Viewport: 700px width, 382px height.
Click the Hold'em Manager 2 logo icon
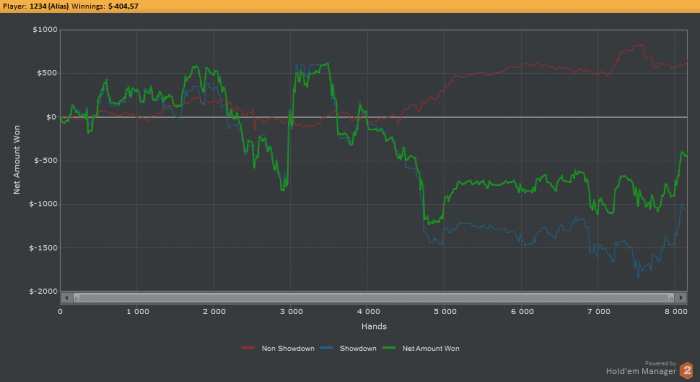(x=687, y=370)
